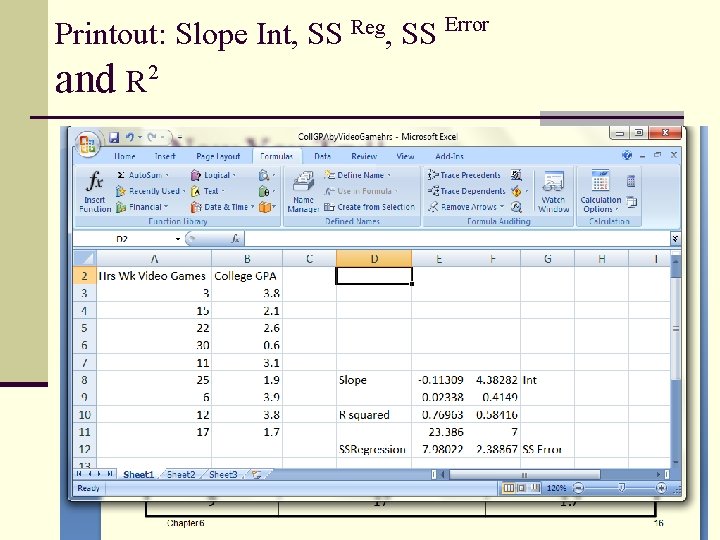
Task: Open Recently Used functions dropdown
Action: tap(184, 191)
